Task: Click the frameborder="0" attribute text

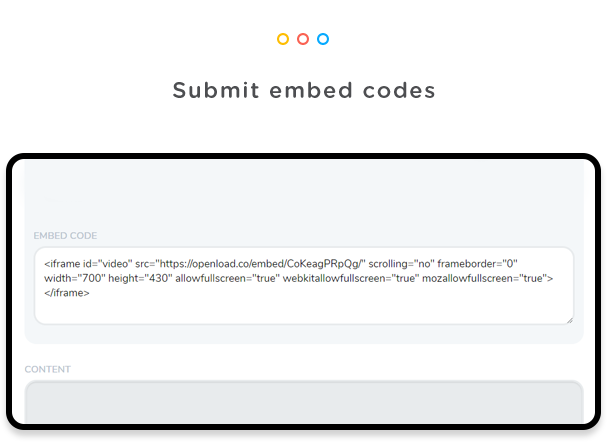Action: [x=477, y=264]
